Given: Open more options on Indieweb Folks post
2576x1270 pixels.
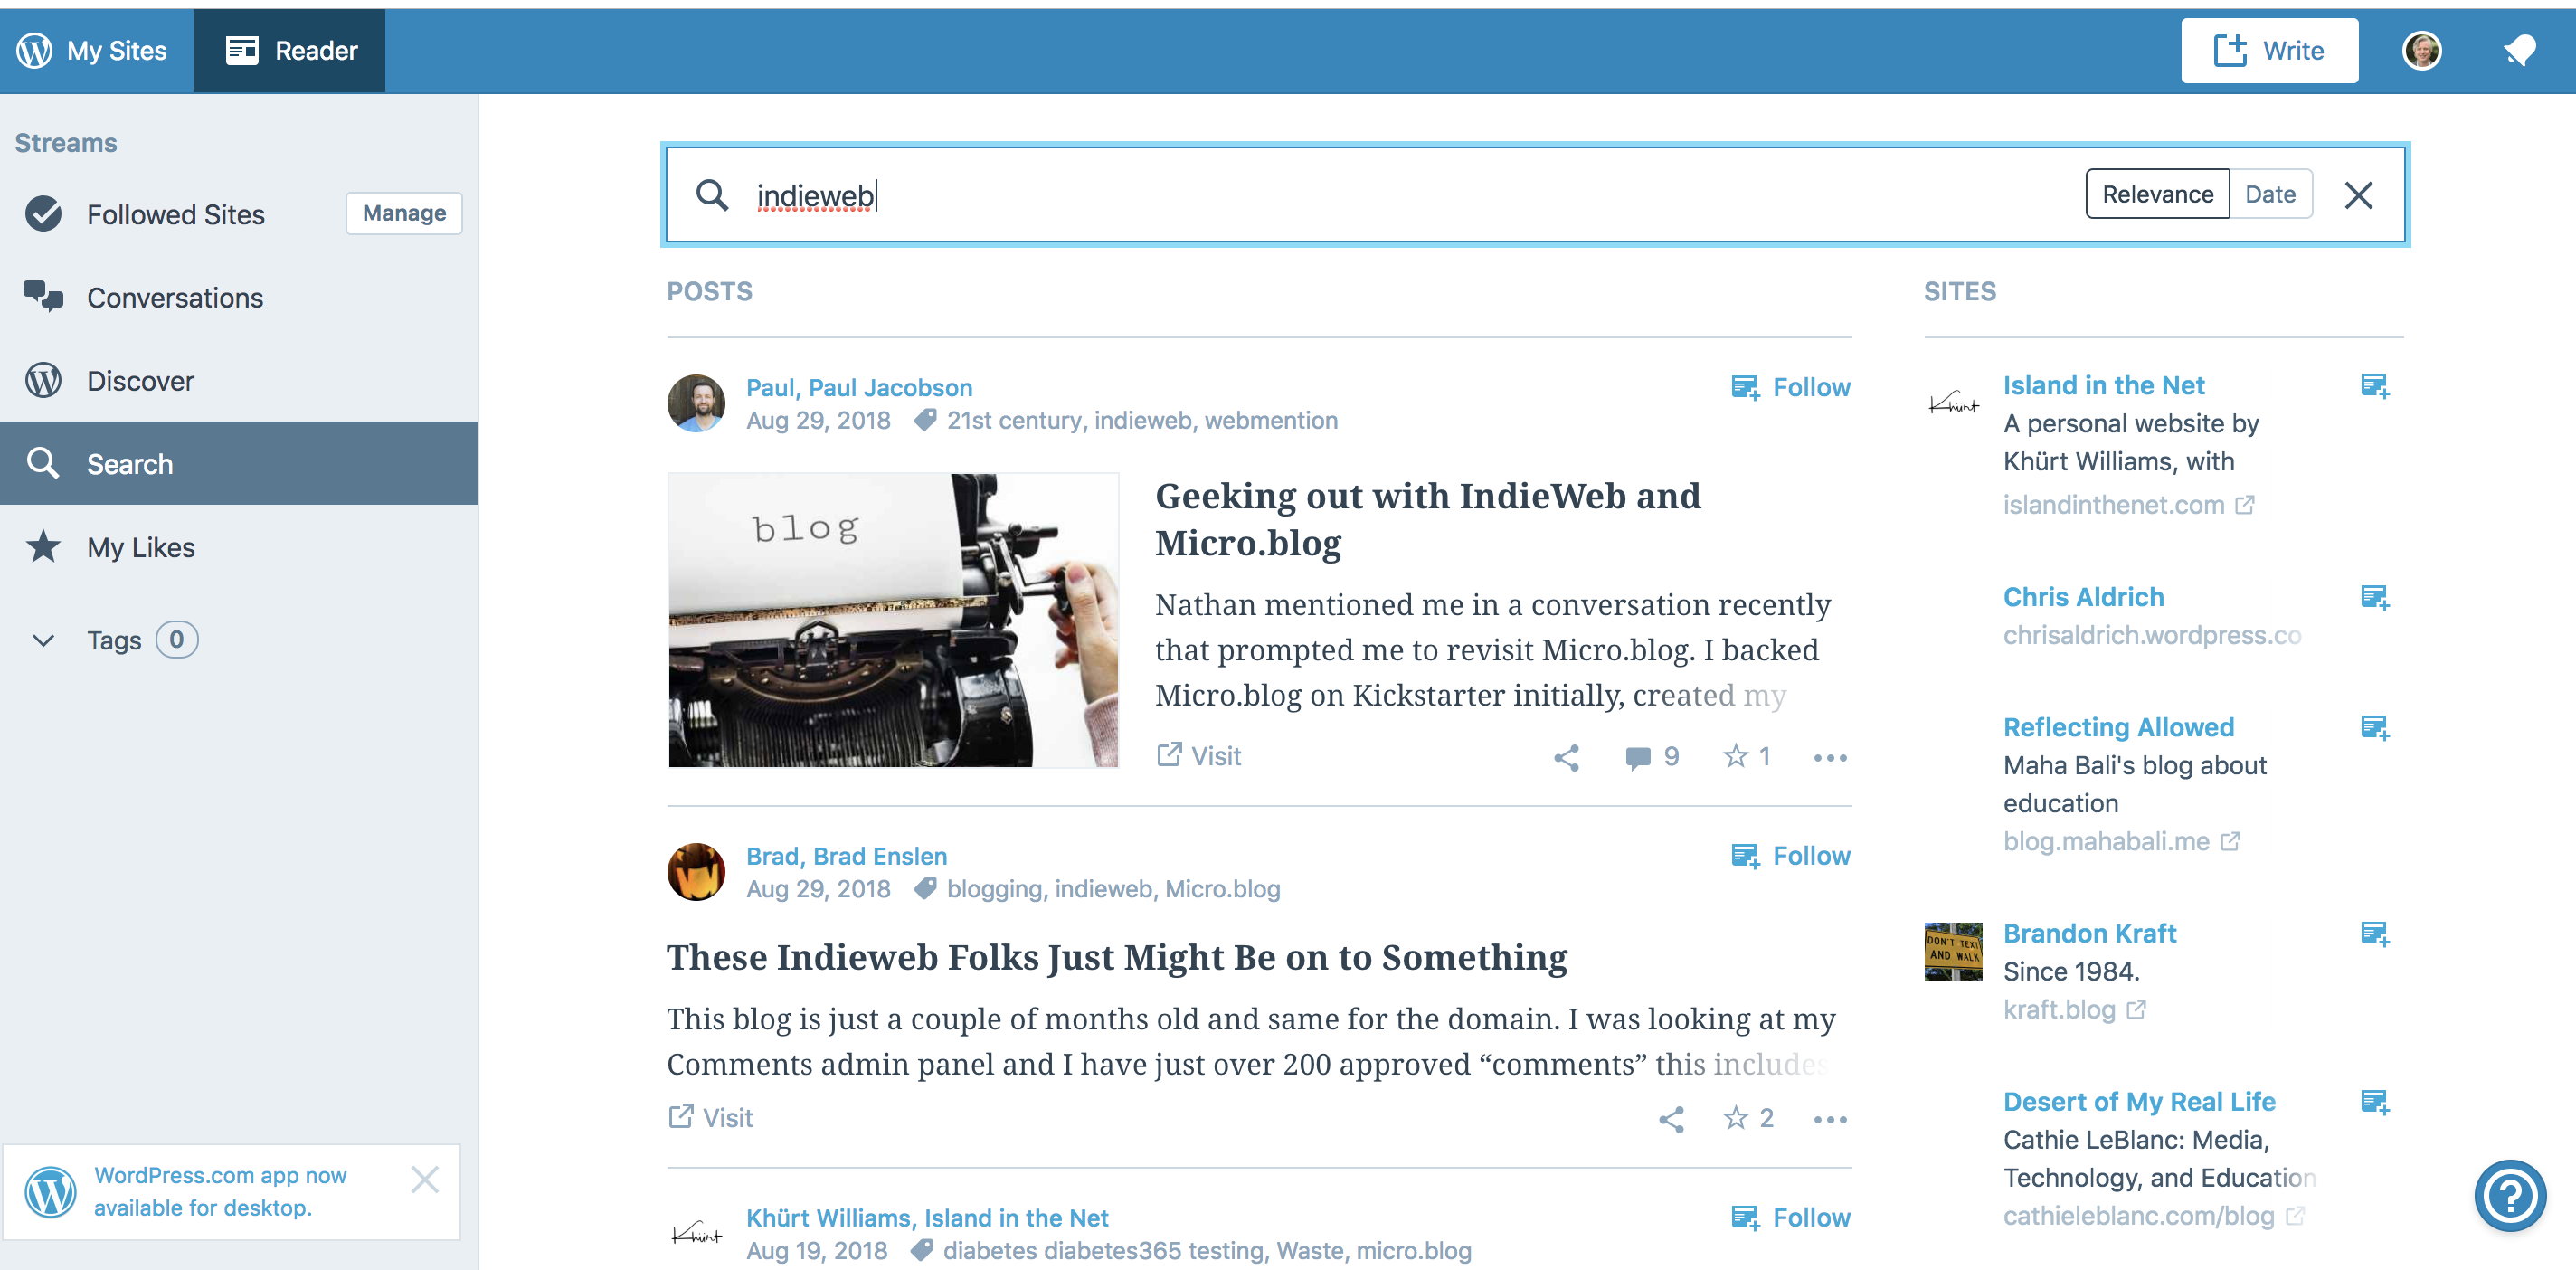Looking at the screenshot, I should [1830, 1120].
